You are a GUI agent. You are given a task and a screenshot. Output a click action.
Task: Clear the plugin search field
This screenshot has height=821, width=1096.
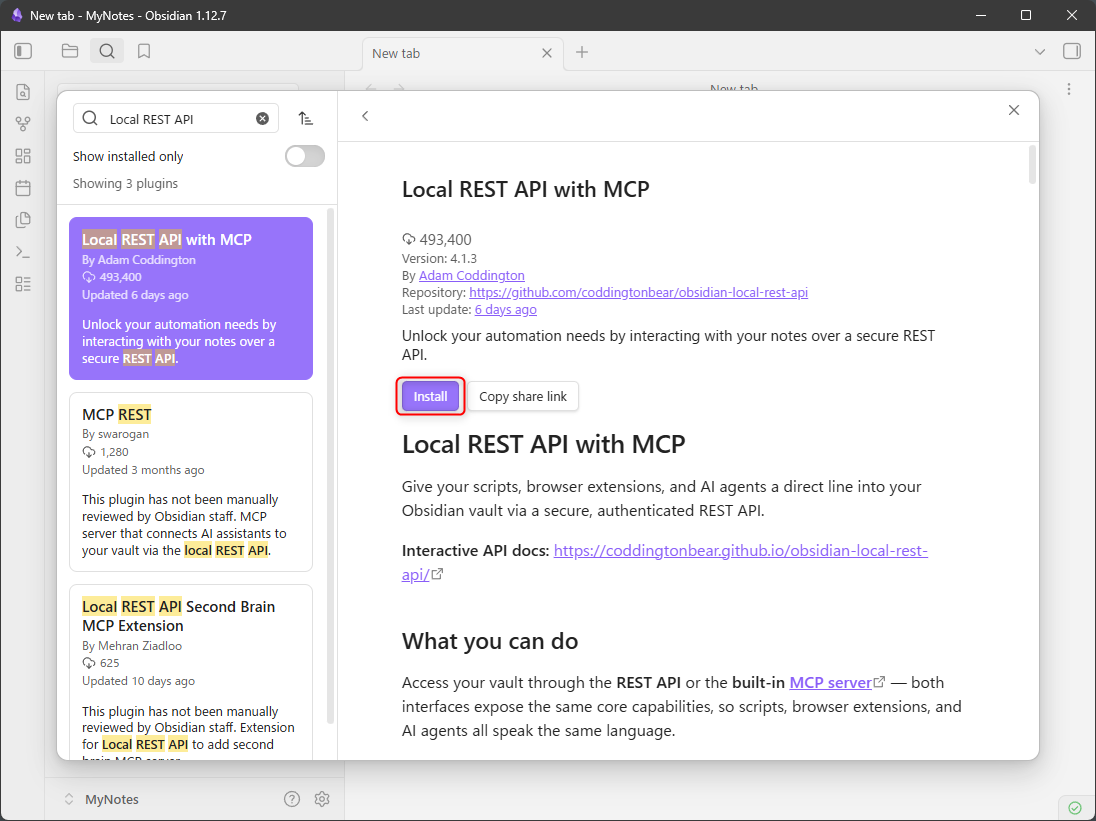point(262,119)
